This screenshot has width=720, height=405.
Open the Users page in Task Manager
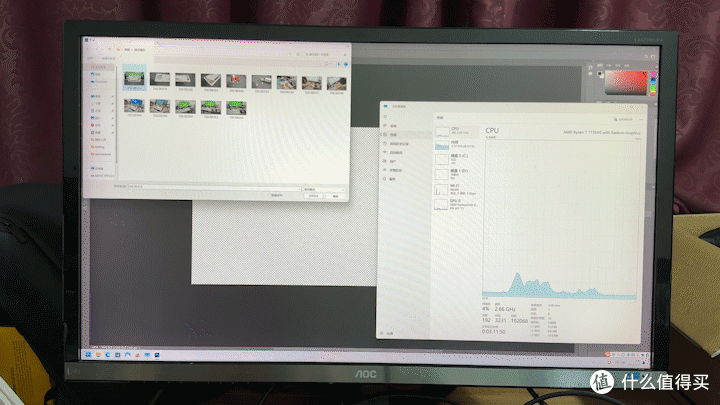[x=405, y=161]
